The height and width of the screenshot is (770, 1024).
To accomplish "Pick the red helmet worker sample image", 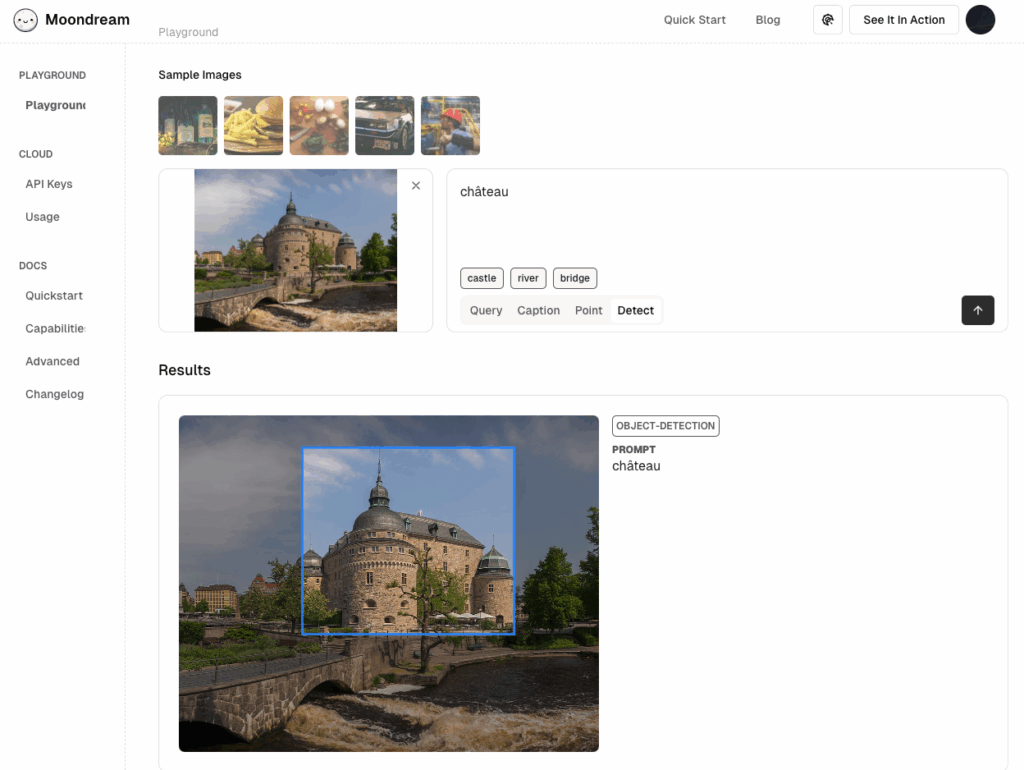I will pos(450,126).
